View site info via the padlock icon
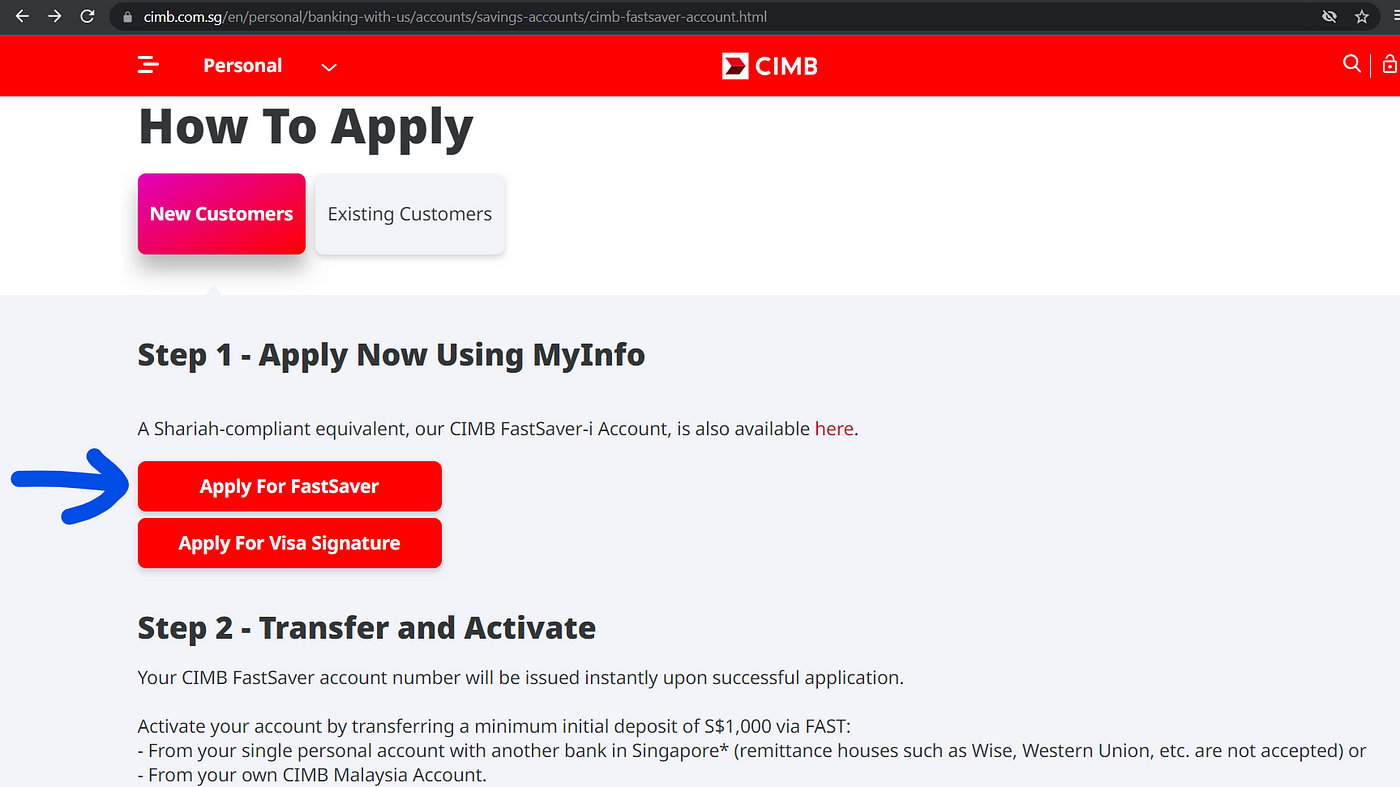Screen dimensions: 1400x787 (126, 17)
